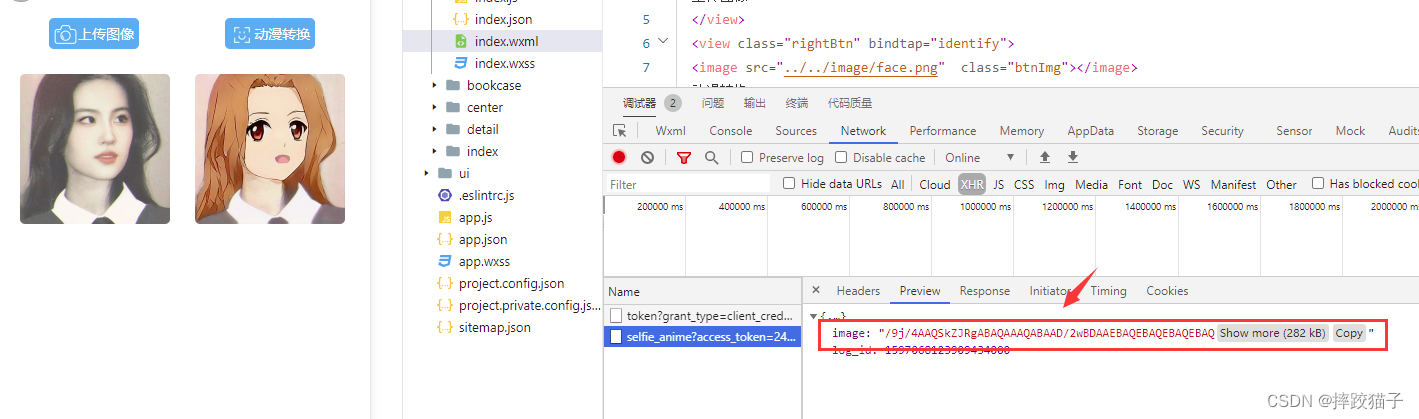The height and width of the screenshot is (419, 1419).
Task: Toggle the red filter funnel icon
Action: click(x=684, y=157)
